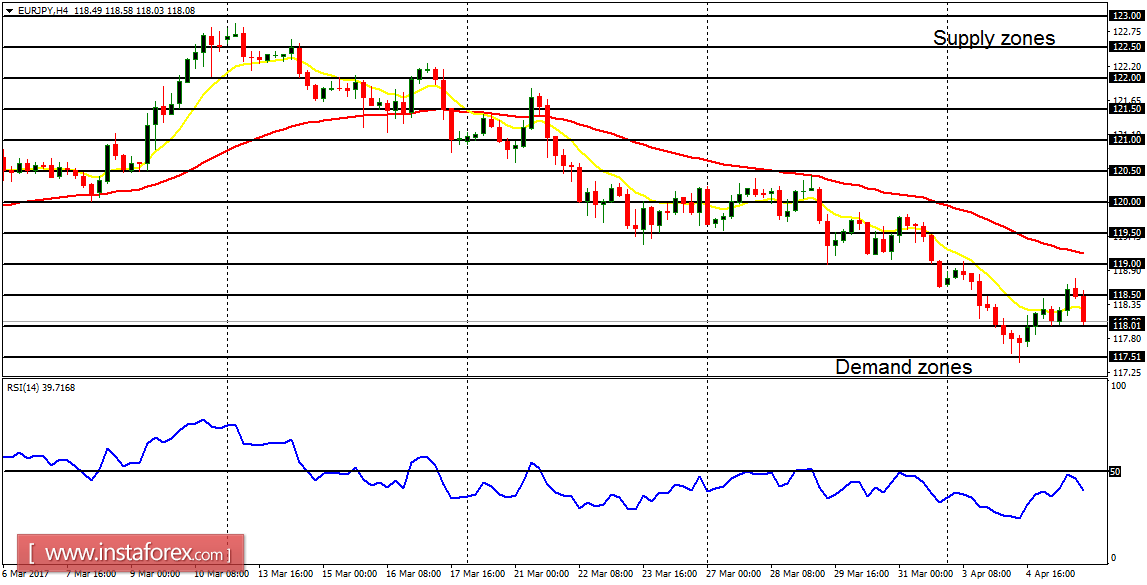Select the RSI(14) indicator label
This screenshot has width=1147, height=585.
tap(41, 386)
